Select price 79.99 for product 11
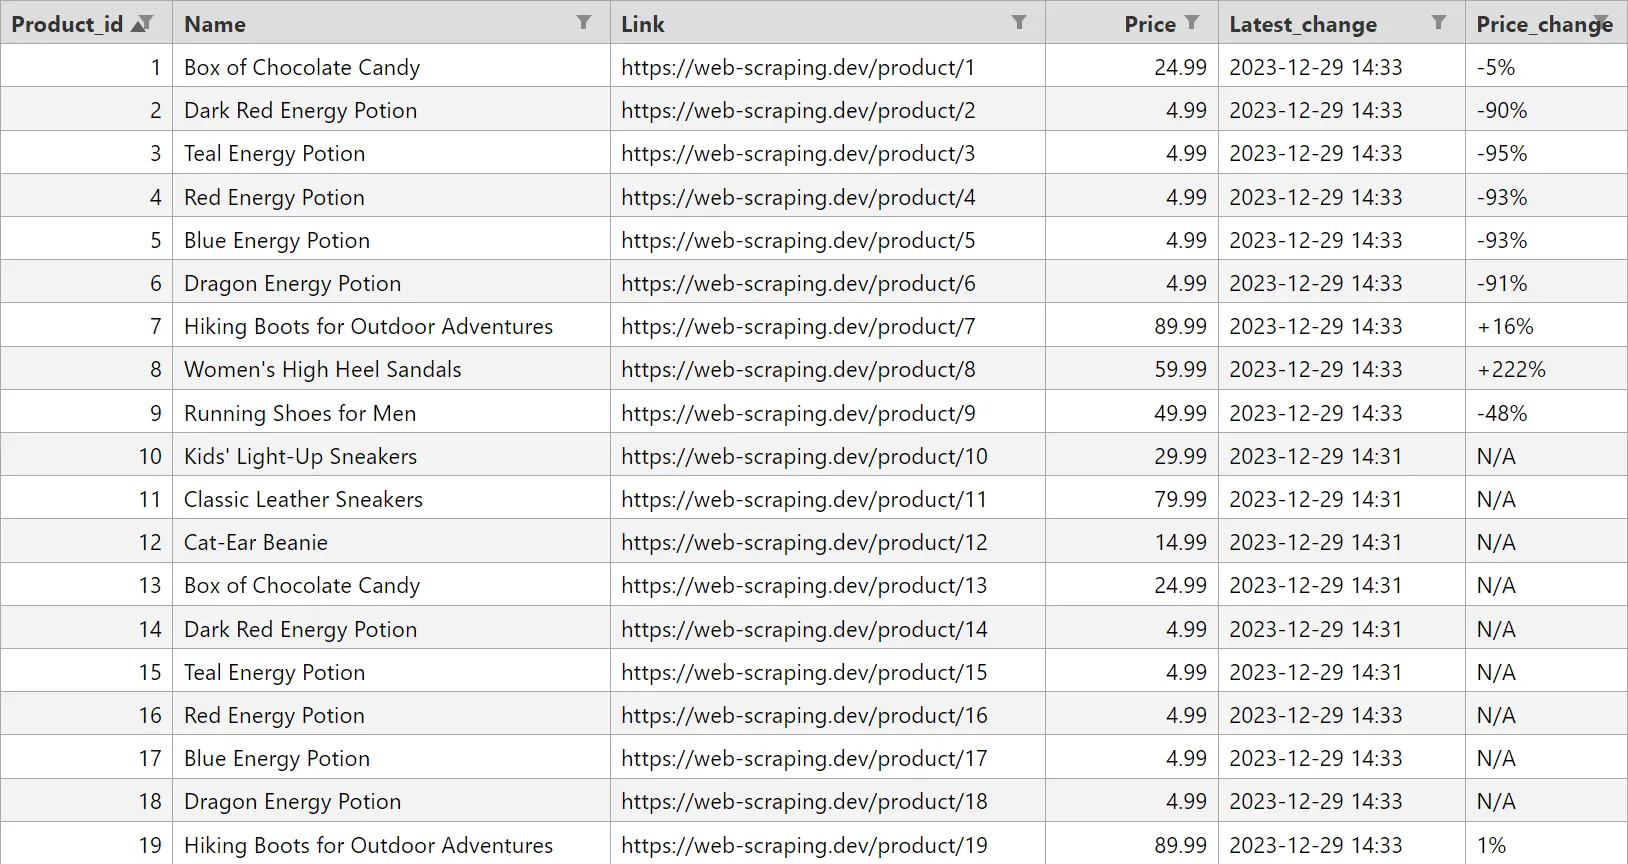Screen dimensions: 1628x864 pyautogui.click(x=1132, y=499)
